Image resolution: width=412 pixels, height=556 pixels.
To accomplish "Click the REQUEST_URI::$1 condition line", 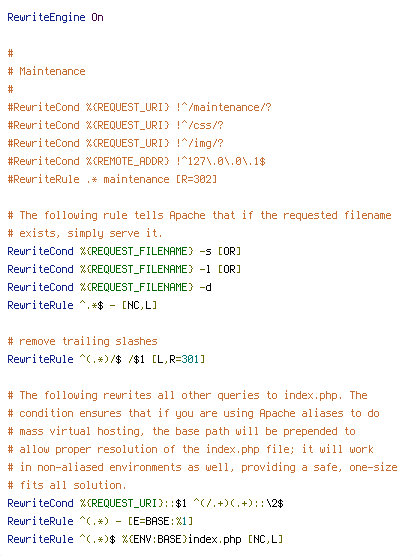I will 145,503.
